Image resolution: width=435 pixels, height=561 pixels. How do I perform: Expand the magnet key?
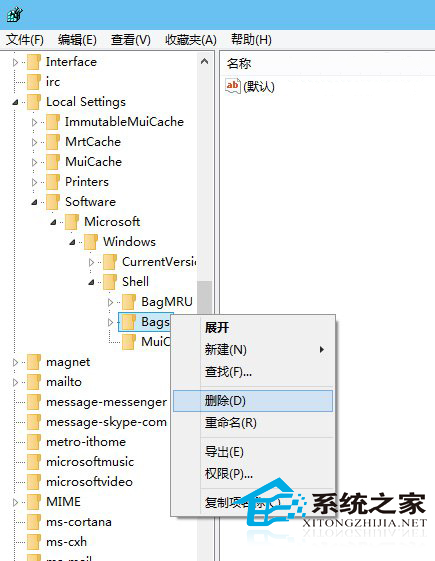(x=15, y=363)
